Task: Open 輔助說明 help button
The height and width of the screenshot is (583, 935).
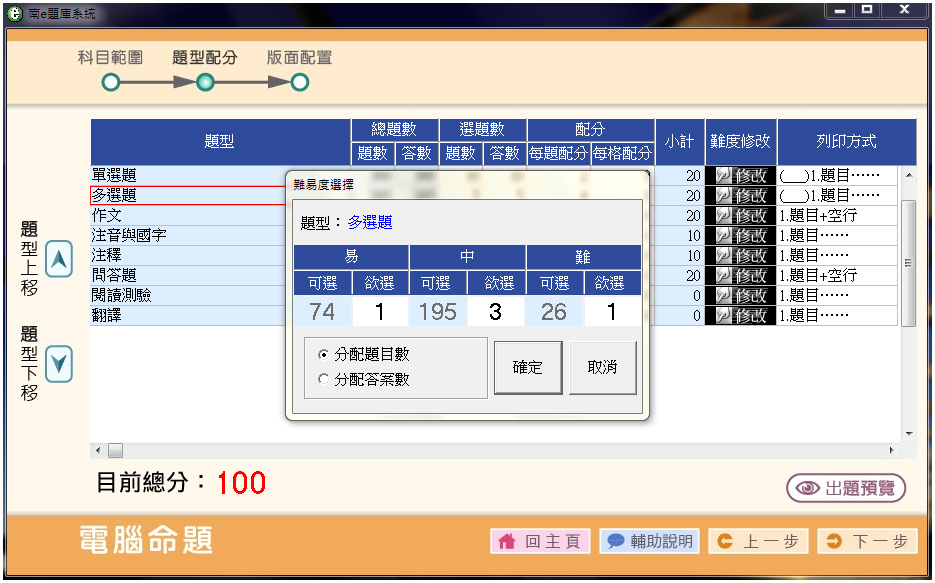Action: 649,541
